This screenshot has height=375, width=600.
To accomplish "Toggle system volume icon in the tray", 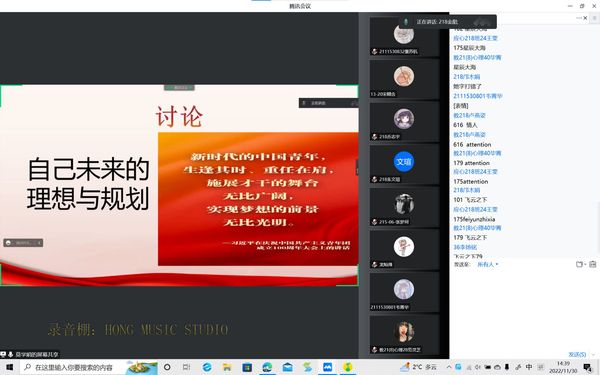I will (478, 367).
